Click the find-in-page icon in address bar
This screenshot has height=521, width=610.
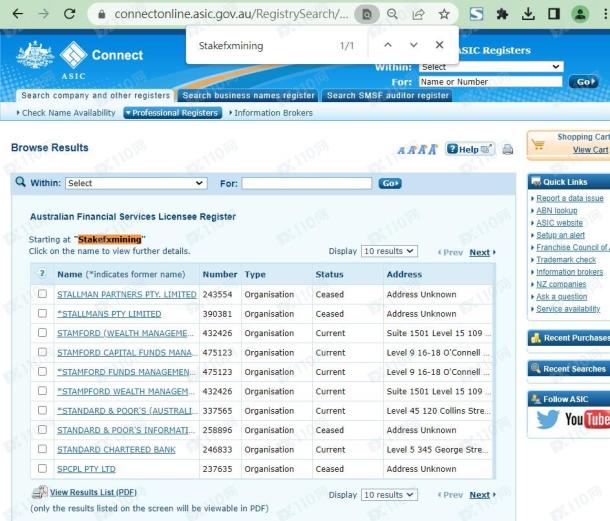[366, 14]
